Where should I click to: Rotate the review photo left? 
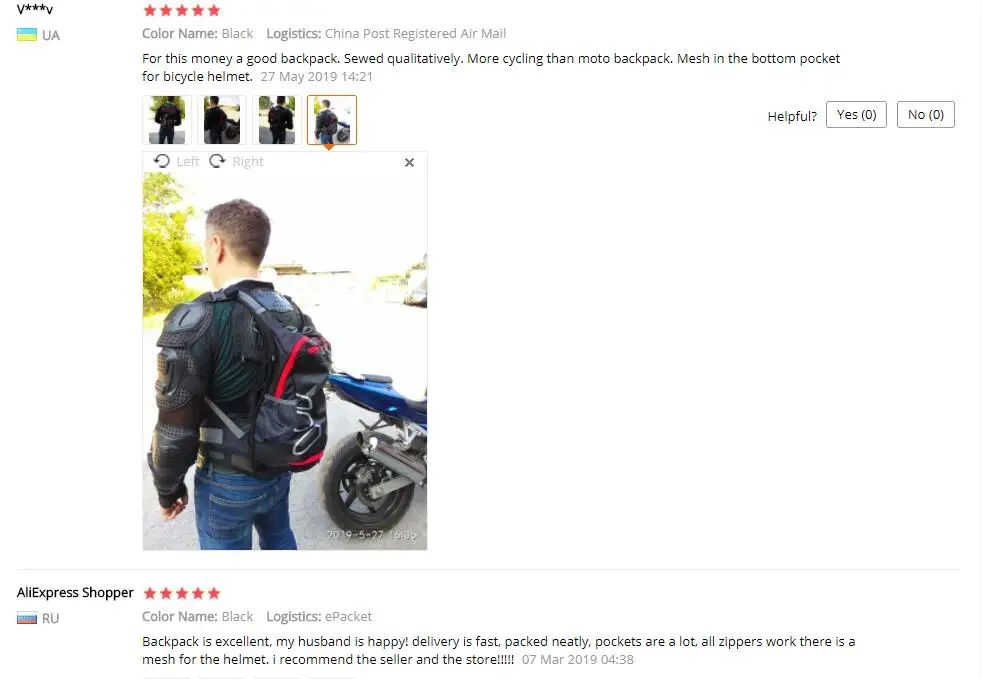pos(176,162)
